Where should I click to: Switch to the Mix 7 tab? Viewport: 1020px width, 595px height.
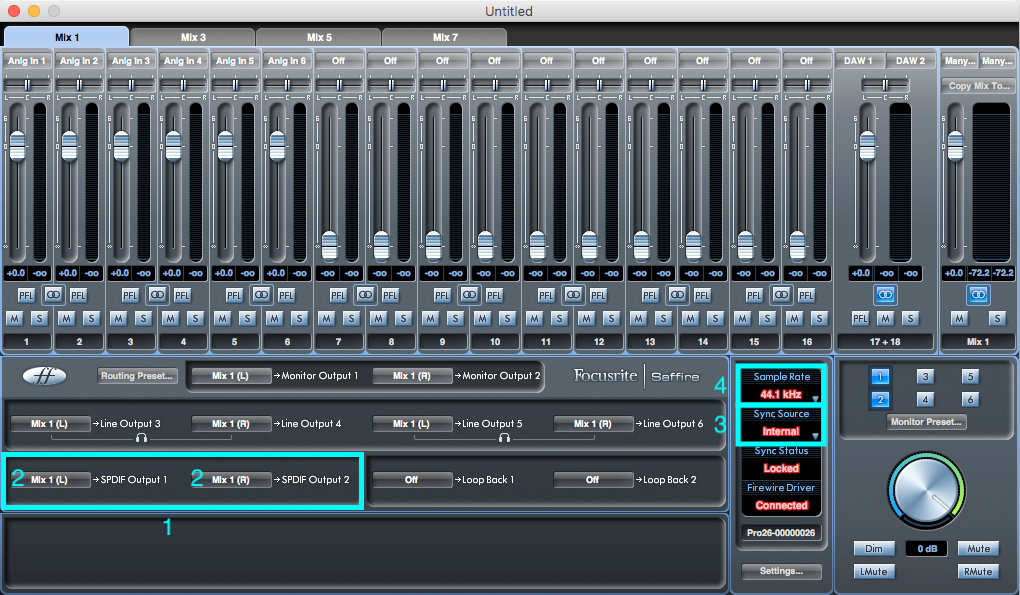pos(442,35)
